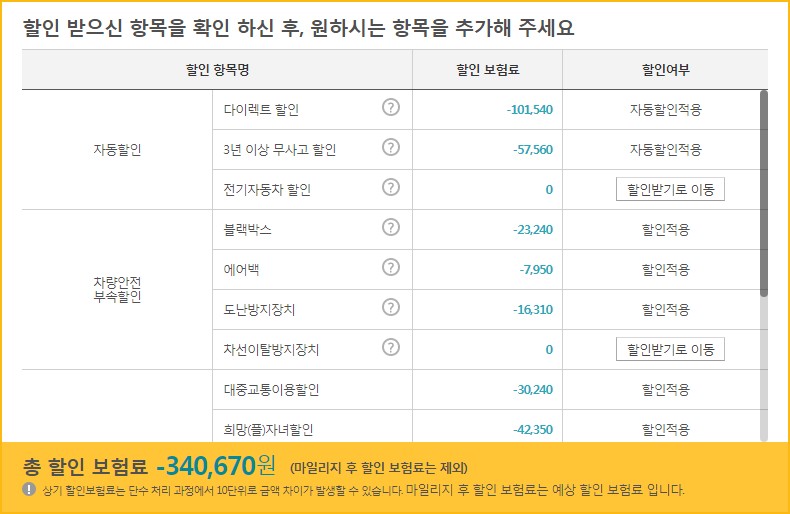Viewport: 790px width, 514px height.
Task: Open help icon for 다이렉트 할인
Action: click(x=390, y=107)
